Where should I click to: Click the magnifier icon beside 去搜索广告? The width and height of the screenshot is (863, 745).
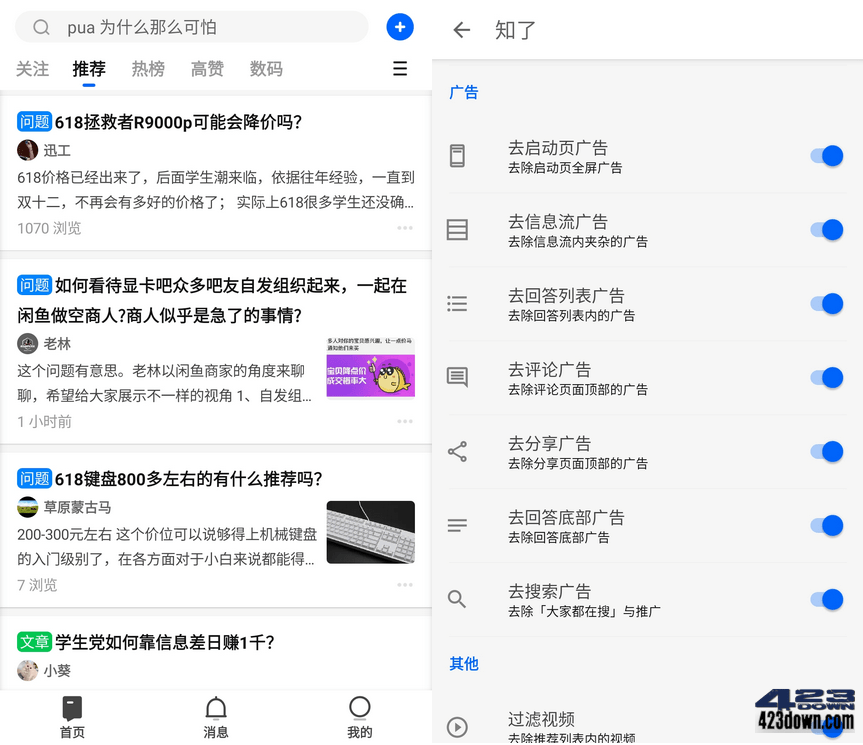[x=457, y=599]
